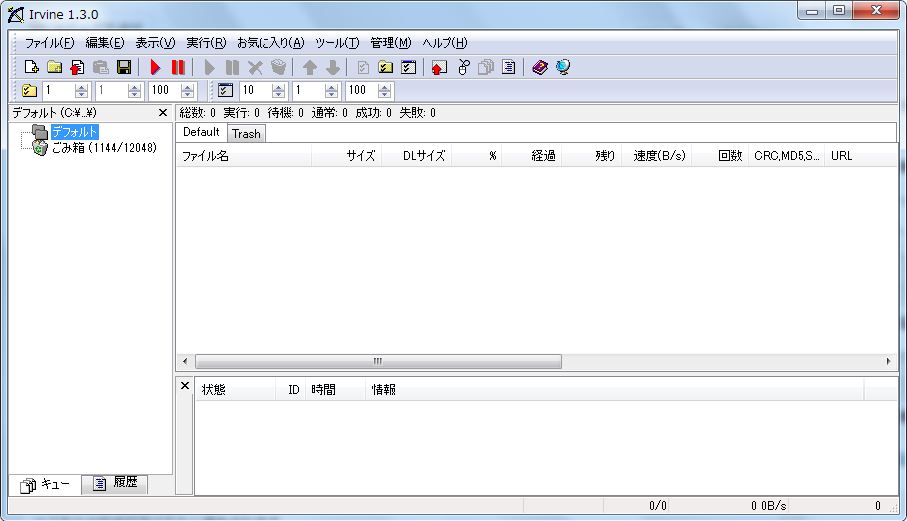Click the lined document list toolbar icon
Image resolution: width=907 pixels, height=521 pixels.
click(x=509, y=67)
